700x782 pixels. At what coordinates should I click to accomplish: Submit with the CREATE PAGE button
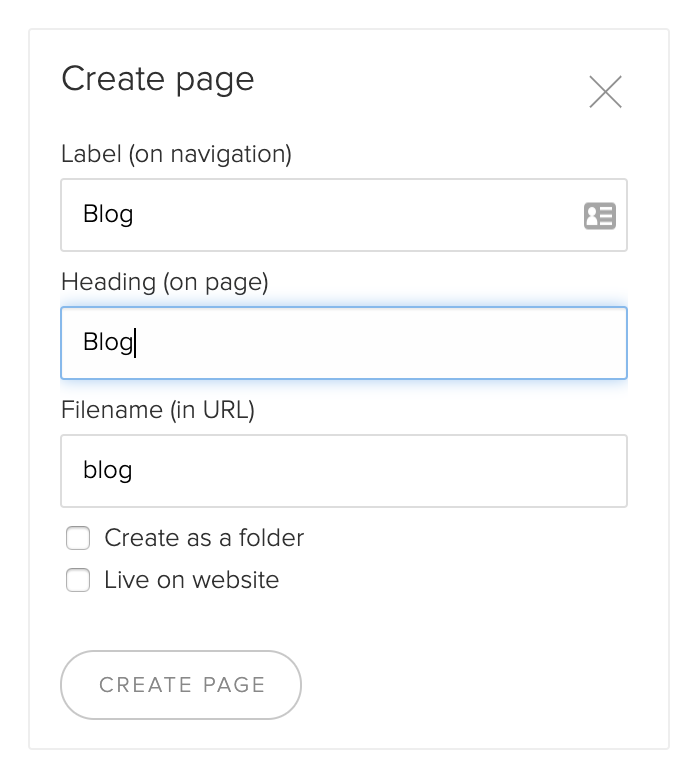tap(181, 685)
